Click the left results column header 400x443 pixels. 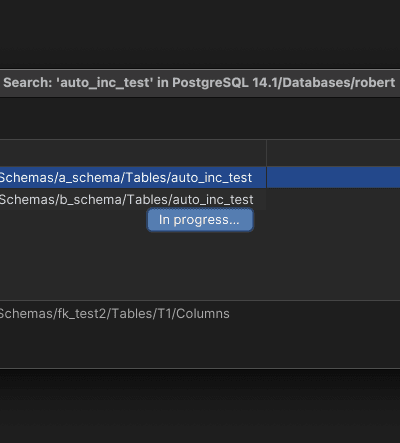pyautogui.click(x=133, y=153)
